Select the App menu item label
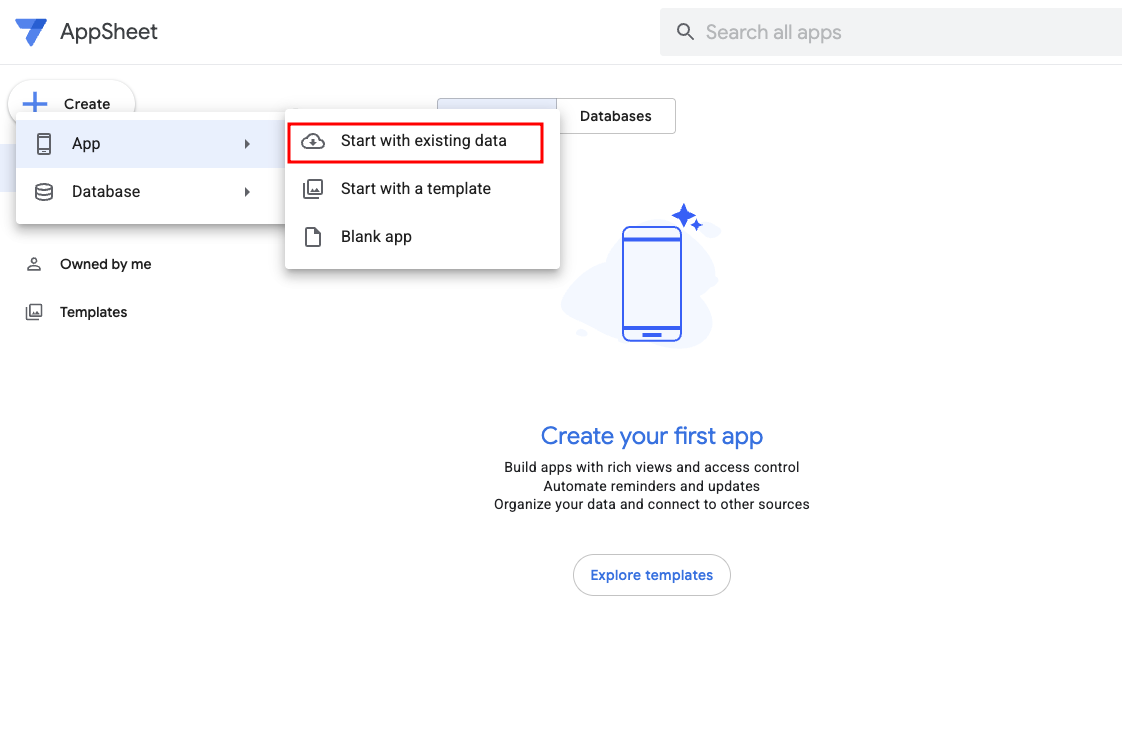The height and width of the screenshot is (738, 1122). click(x=86, y=144)
